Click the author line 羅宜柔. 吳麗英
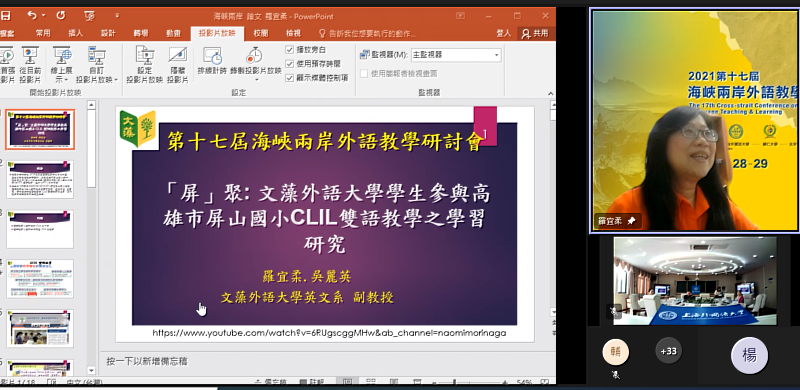 point(307,277)
